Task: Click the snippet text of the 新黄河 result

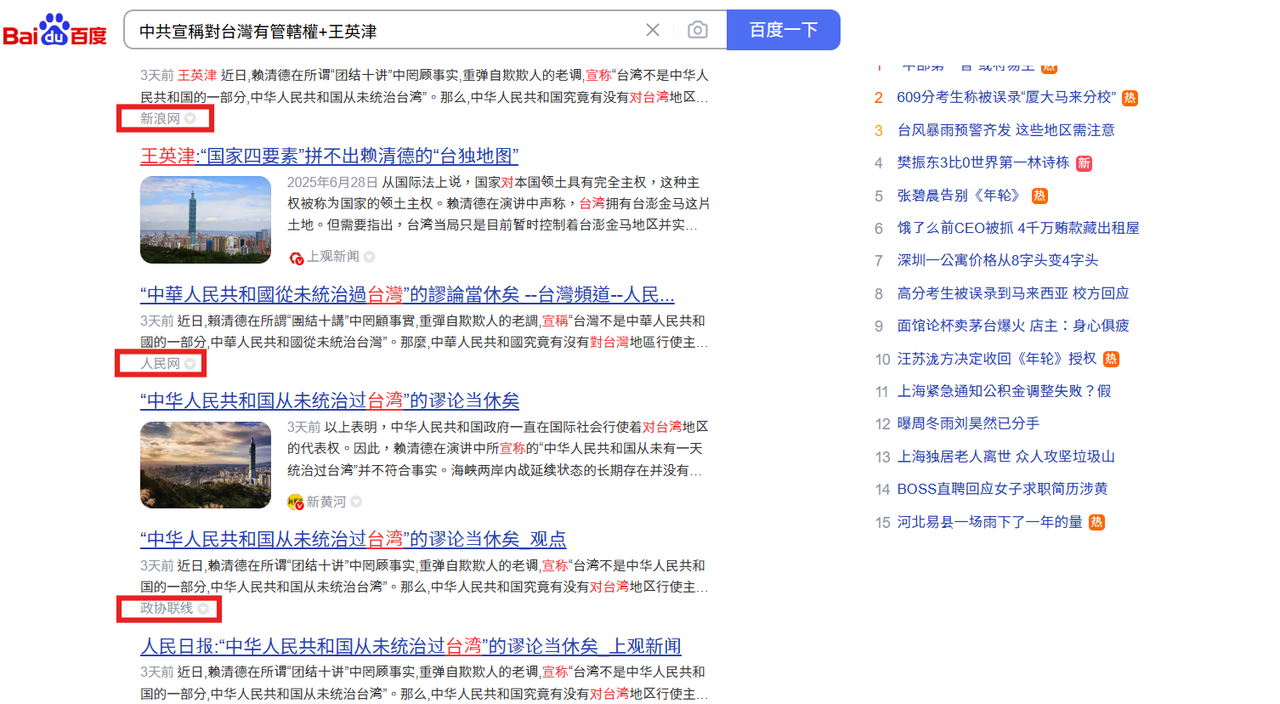Action: 498,448
